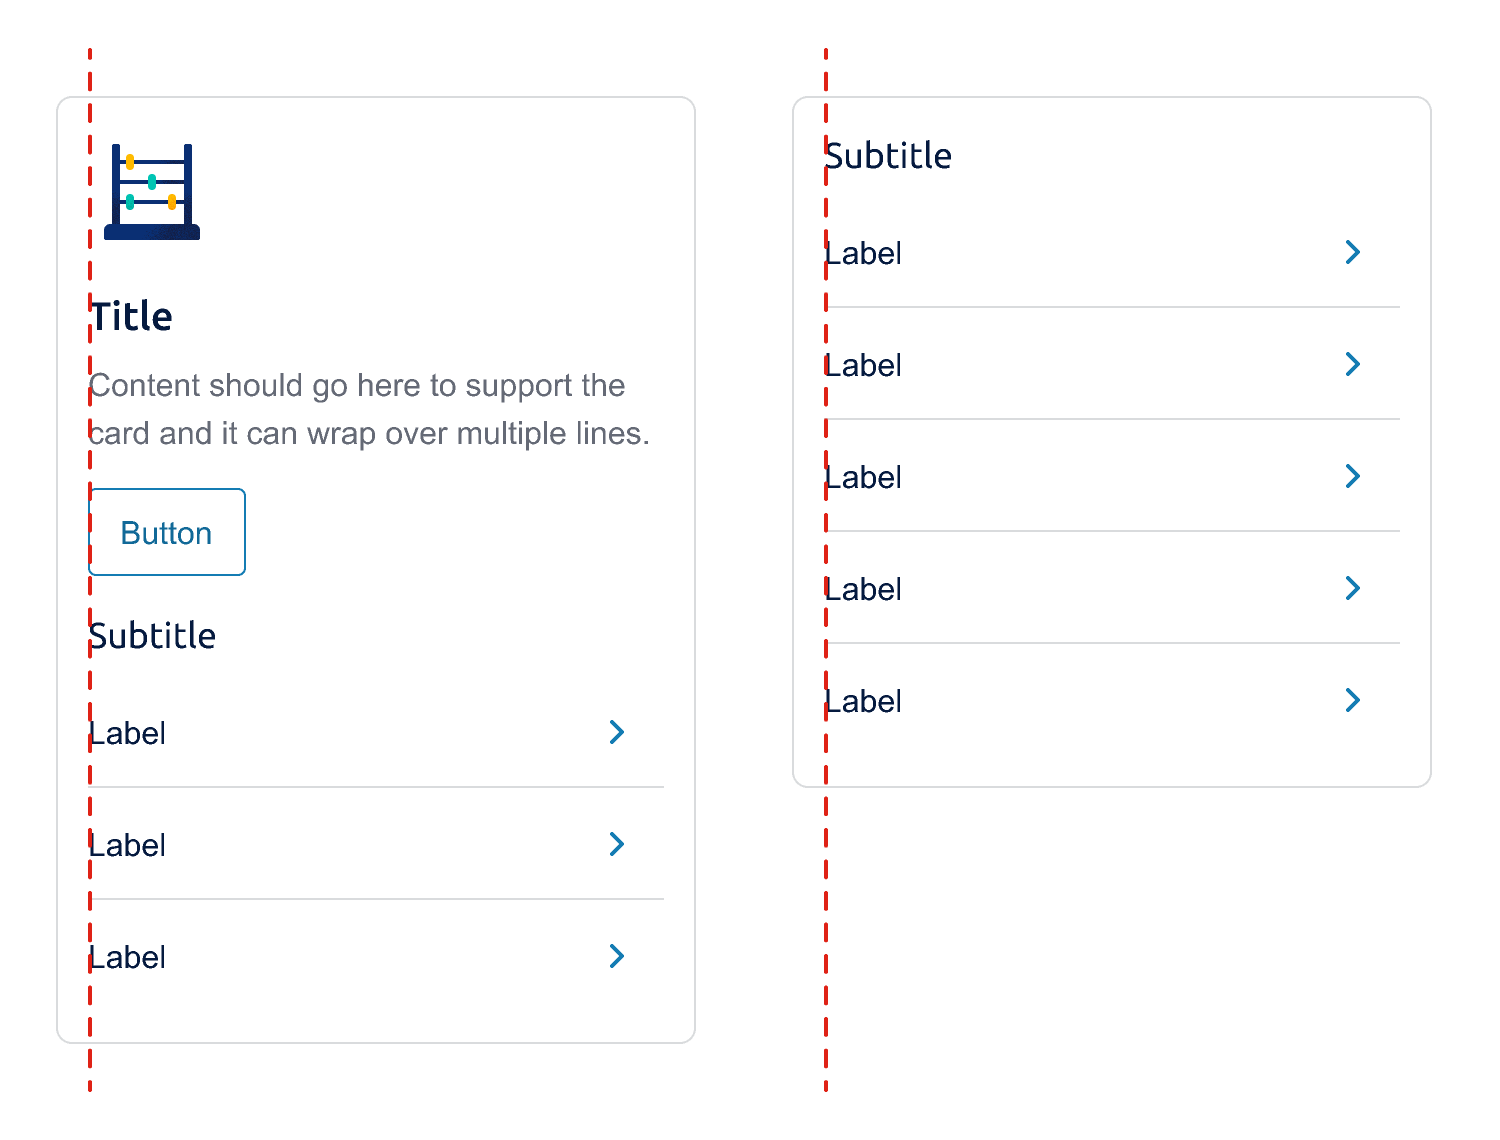Click the chevron on the bottom Label, right card

pyautogui.click(x=1353, y=700)
